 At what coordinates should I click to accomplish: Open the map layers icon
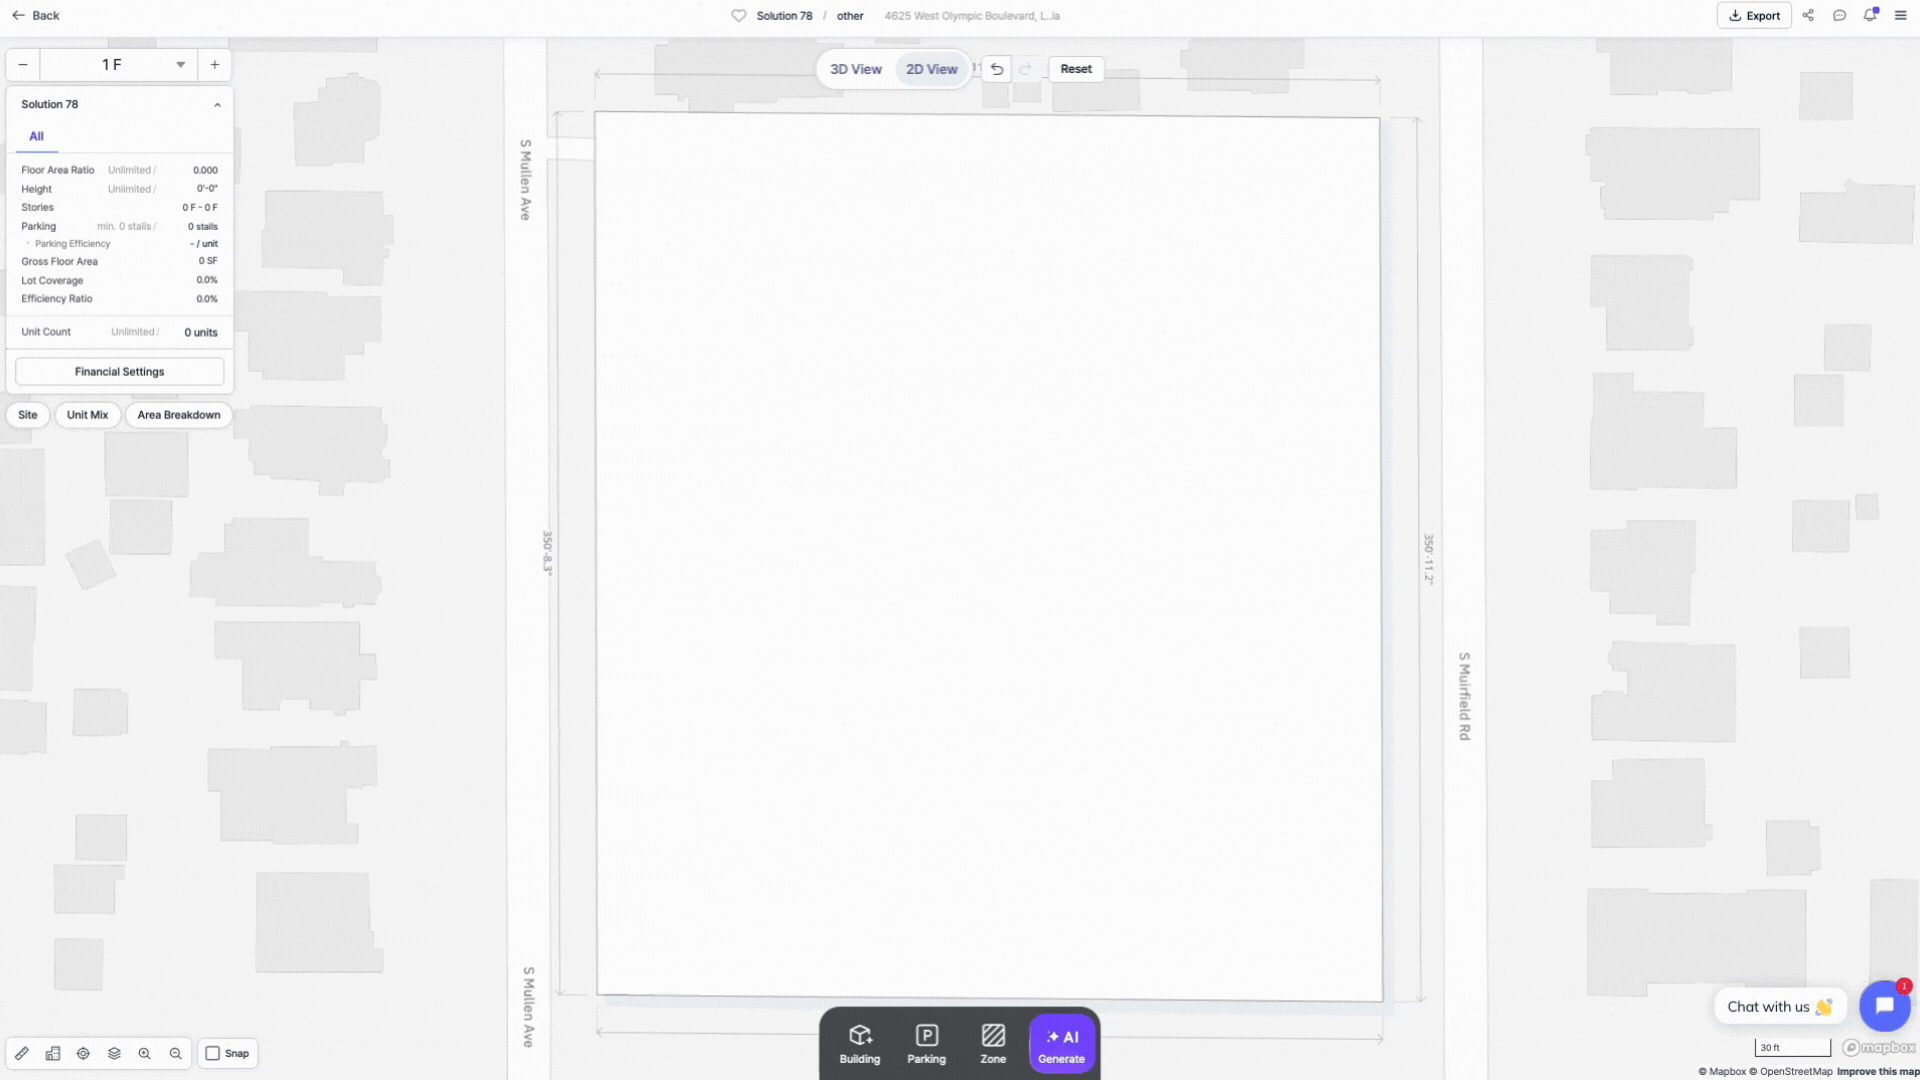click(114, 1053)
